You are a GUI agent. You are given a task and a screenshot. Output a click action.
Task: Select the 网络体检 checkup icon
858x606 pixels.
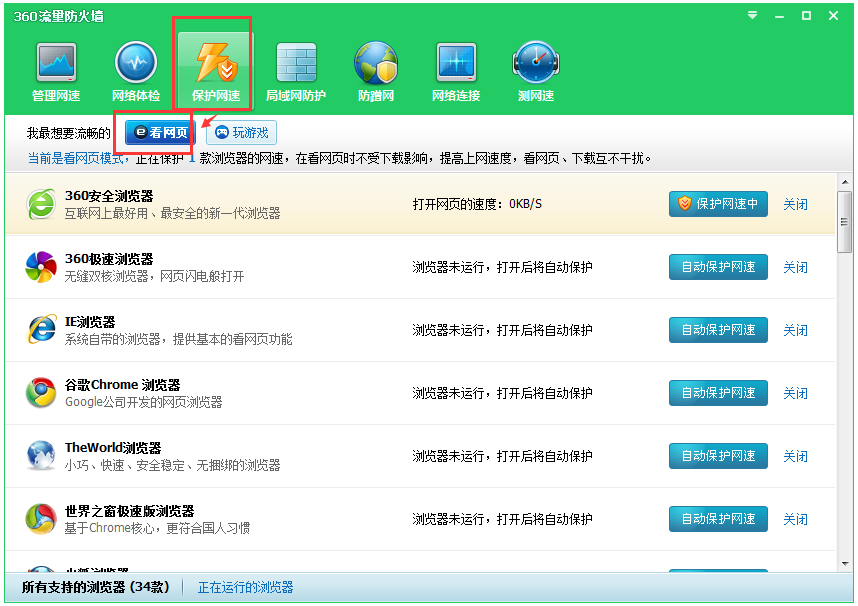[136, 64]
